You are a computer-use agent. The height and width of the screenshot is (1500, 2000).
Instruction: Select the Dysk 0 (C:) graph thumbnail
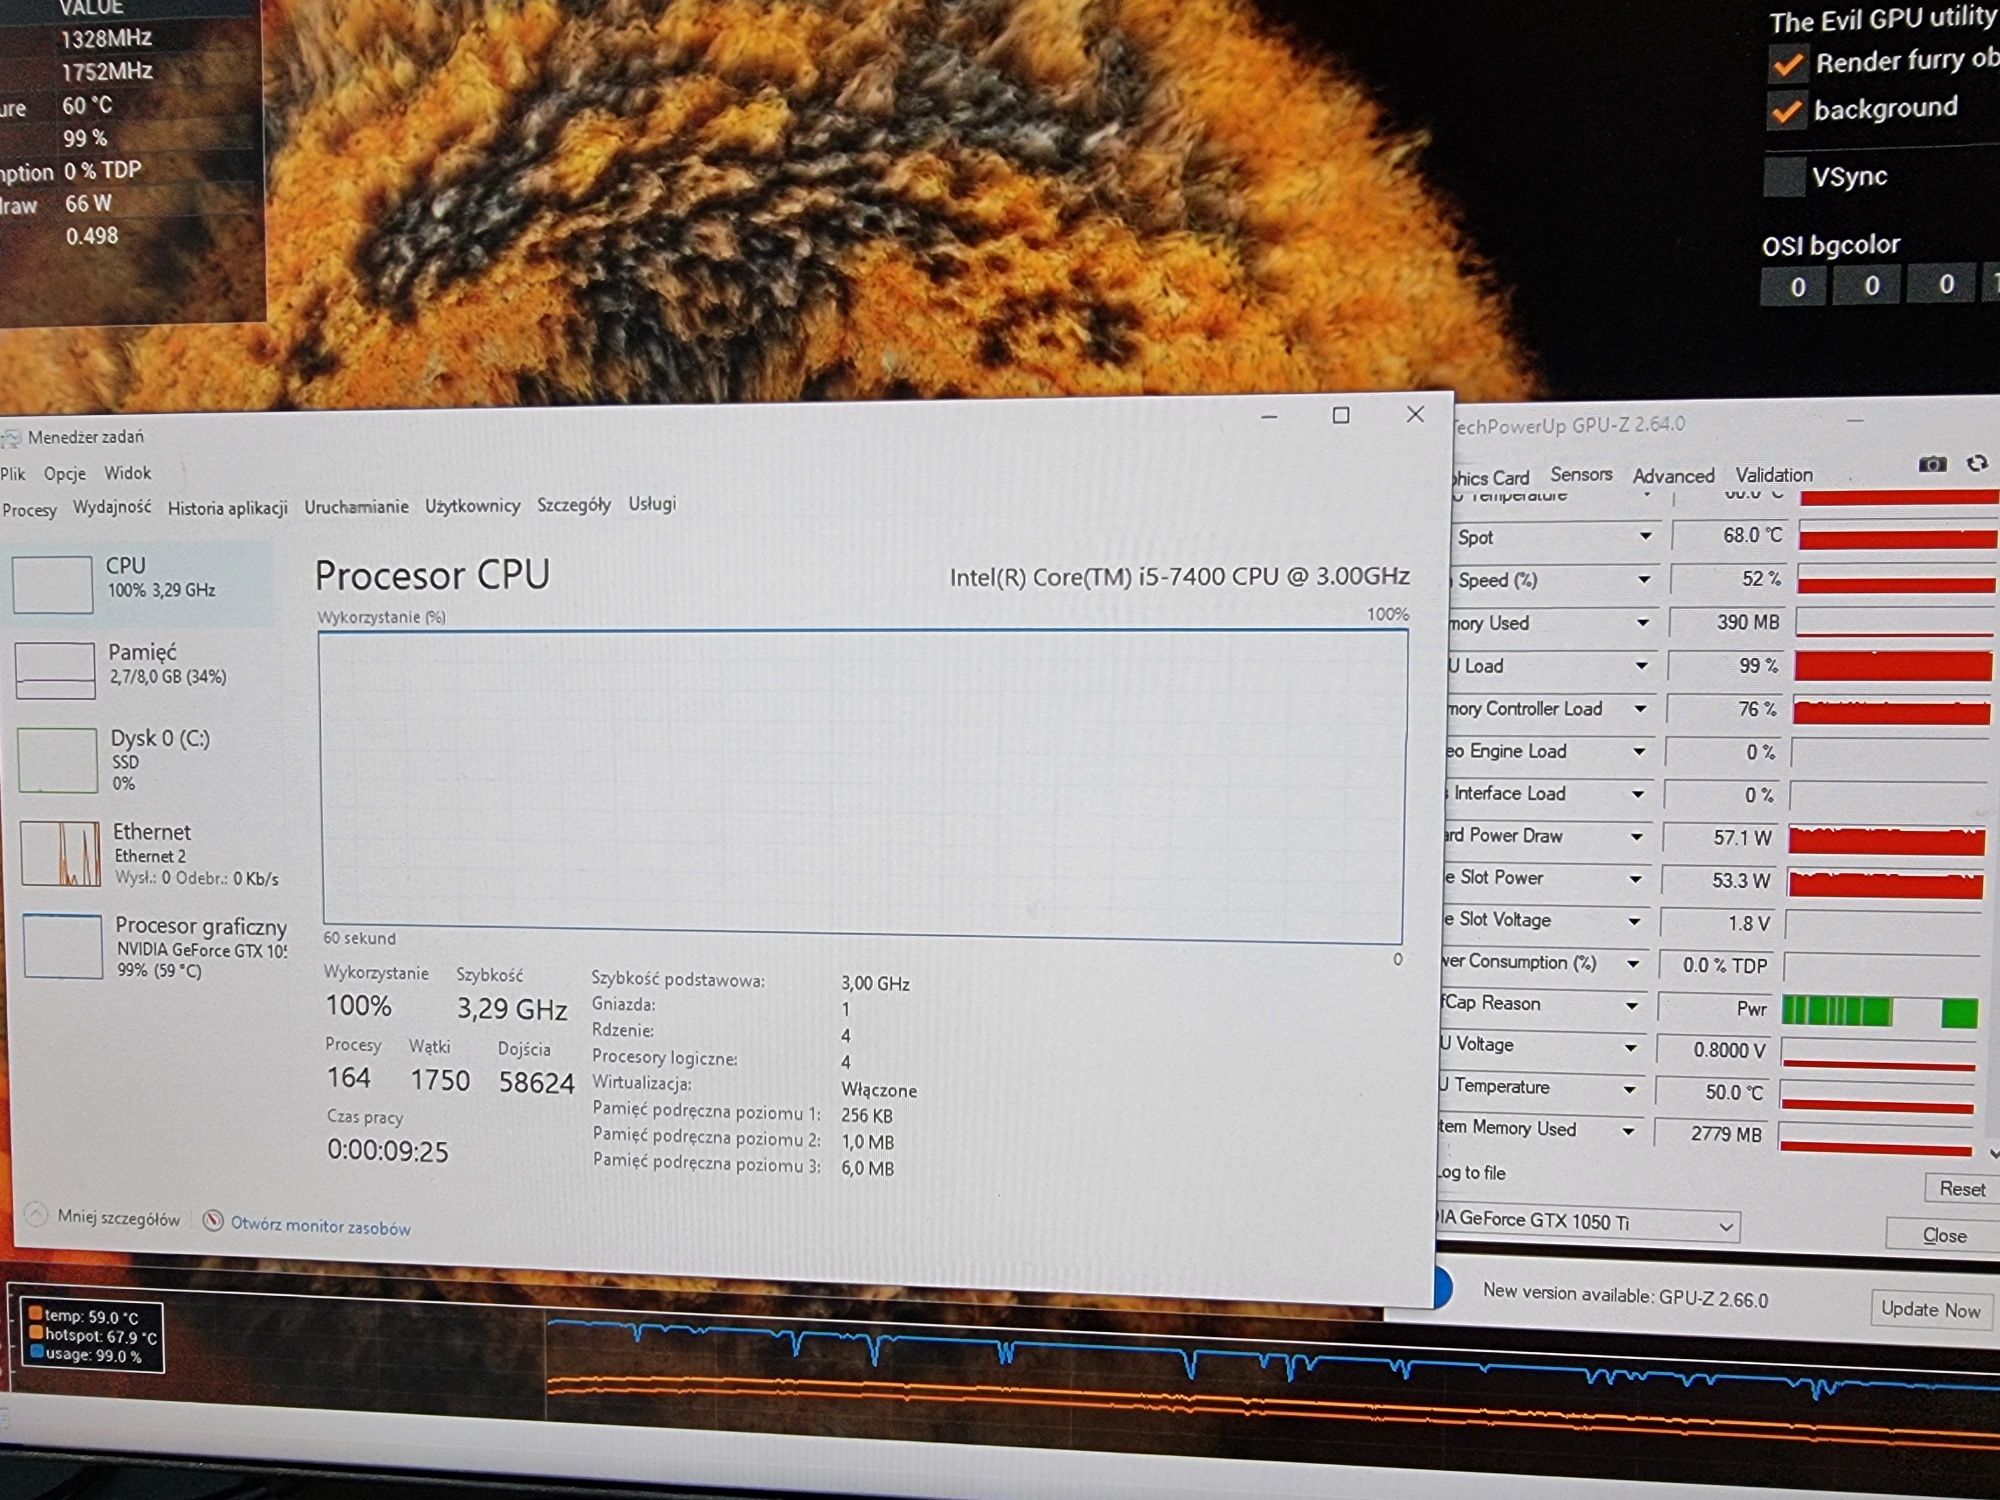(58, 760)
